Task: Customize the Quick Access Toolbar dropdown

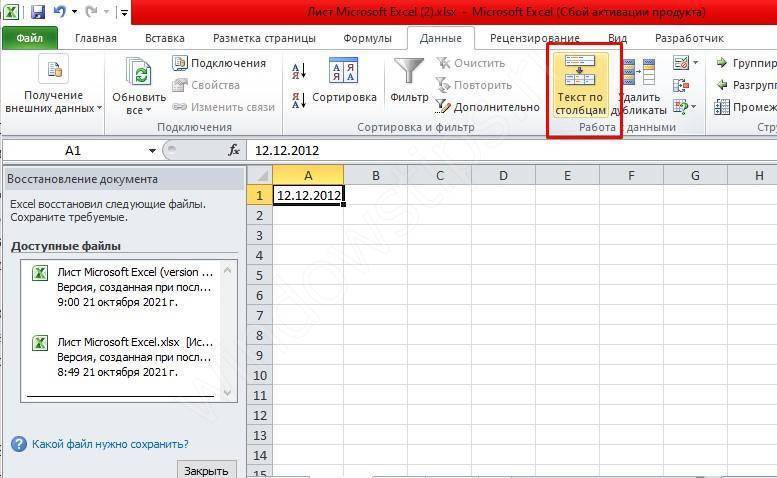Action: (124, 12)
